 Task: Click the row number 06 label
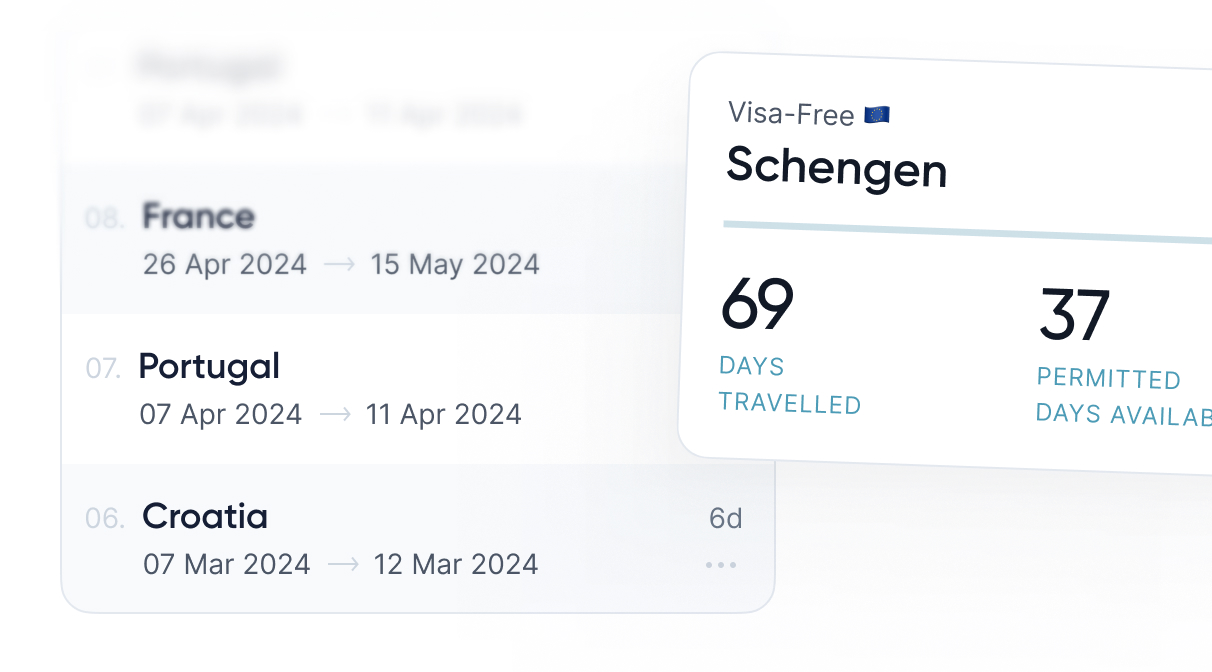click(105, 518)
